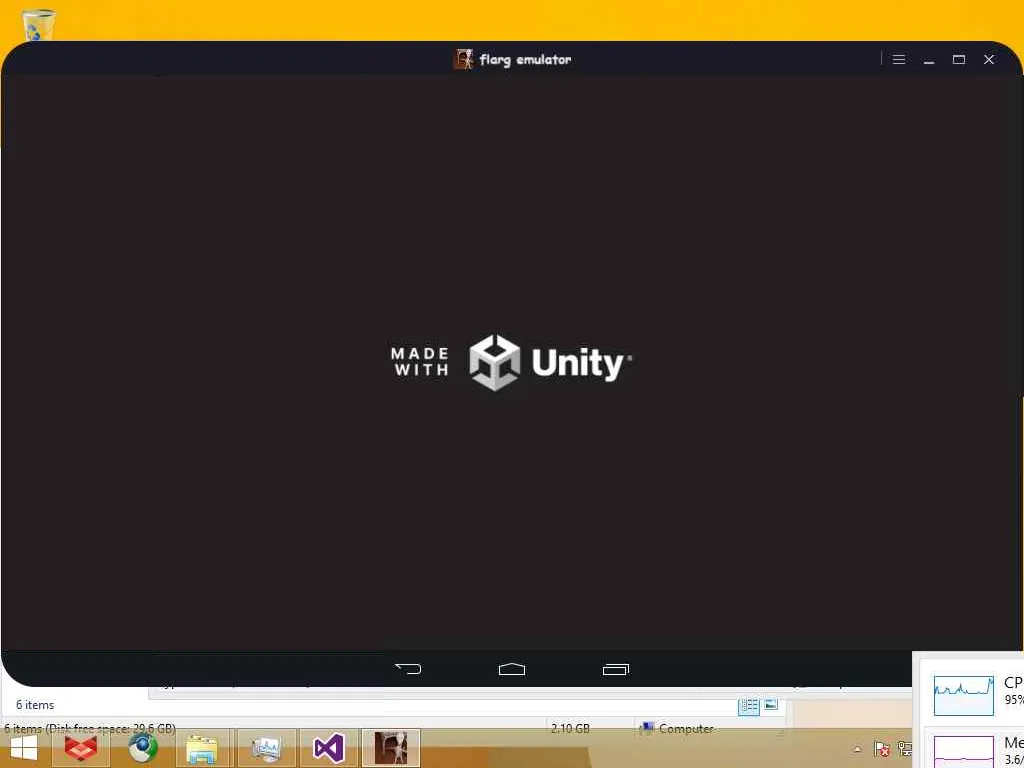Open the Task Manager taskbar icon
This screenshot has width=1024, height=768.
coord(266,748)
